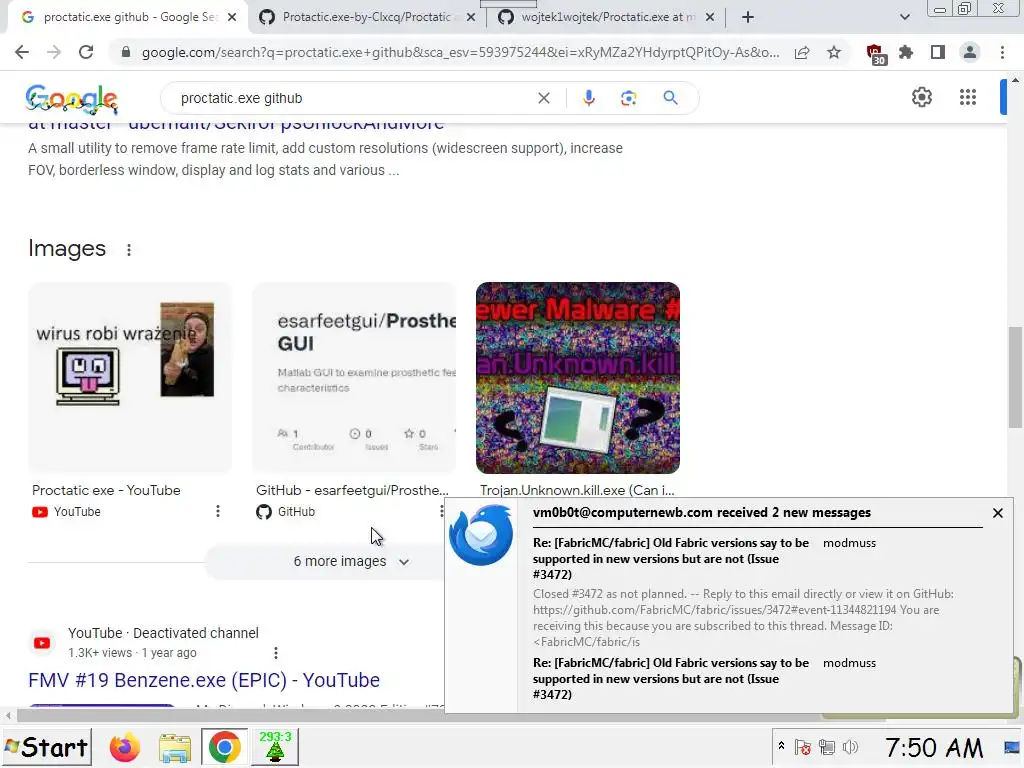
Task: Click YouTube · Deactivated channel source line
Action: (163, 633)
